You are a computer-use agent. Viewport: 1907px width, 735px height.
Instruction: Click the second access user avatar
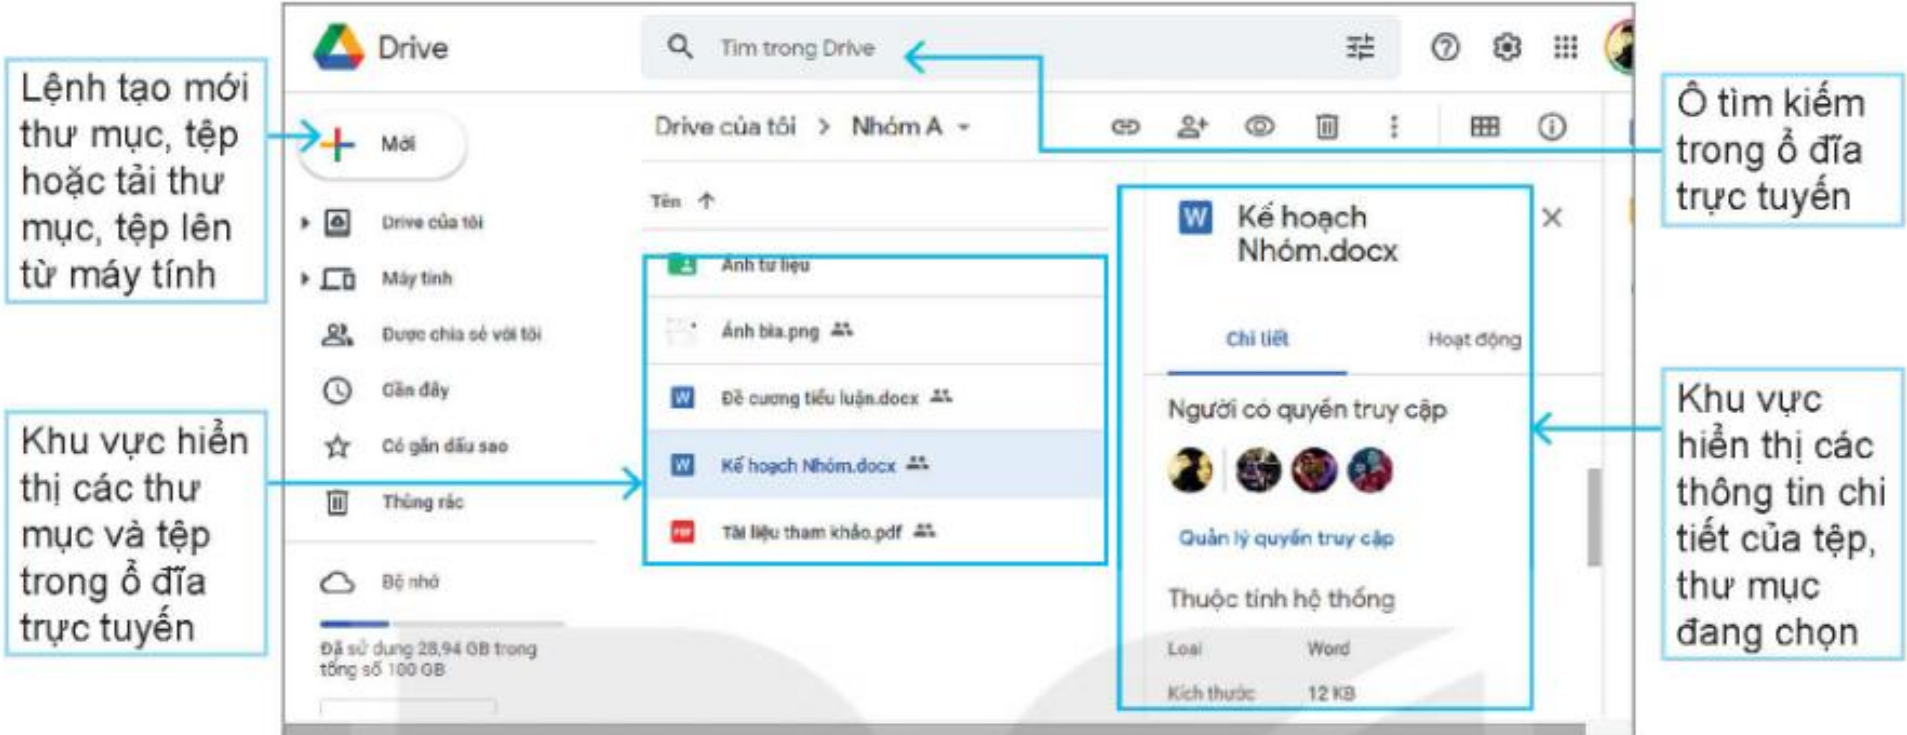point(1257,469)
